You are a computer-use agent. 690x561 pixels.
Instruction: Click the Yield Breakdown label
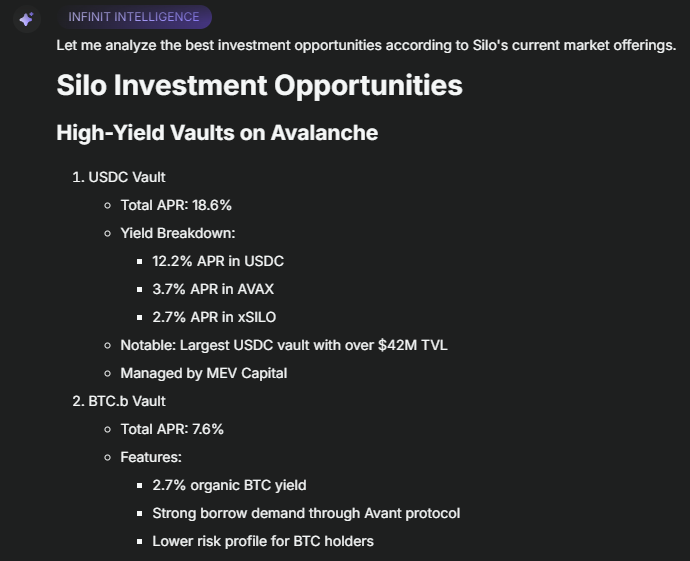178,233
